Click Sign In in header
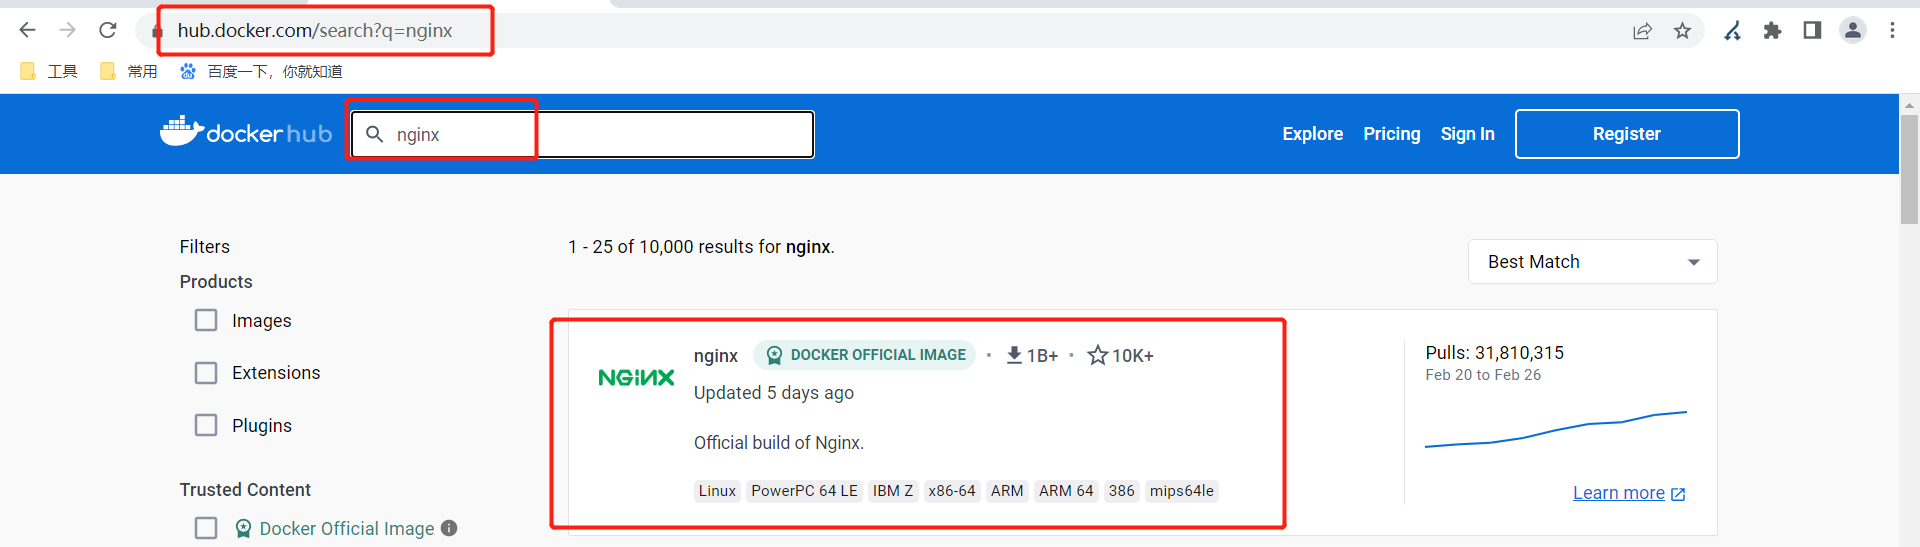1920x547 pixels. (x=1467, y=134)
